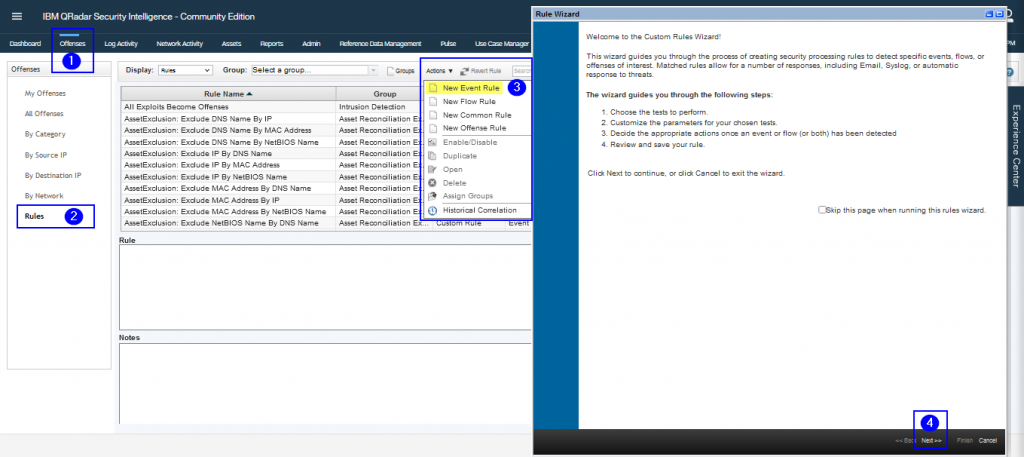Click the Group column header
Image resolution: width=1024 pixels, height=457 pixels.
coord(385,93)
